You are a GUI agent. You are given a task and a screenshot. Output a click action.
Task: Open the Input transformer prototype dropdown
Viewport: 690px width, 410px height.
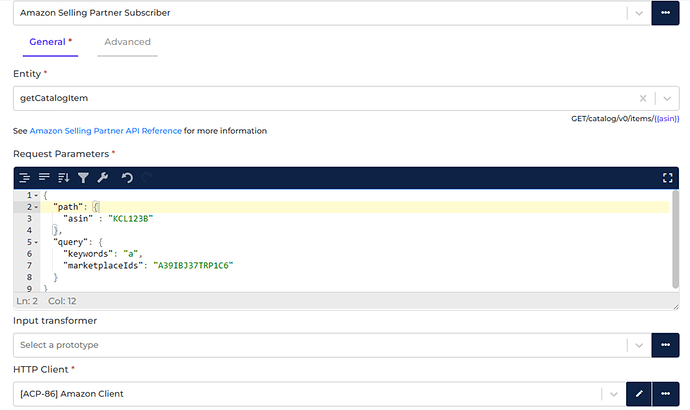tap(639, 345)
